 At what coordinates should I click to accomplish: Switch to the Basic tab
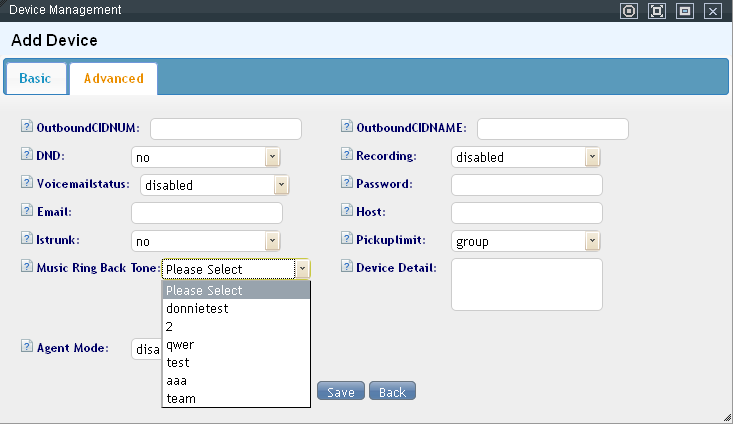pyautogui.click(x=35, y=78)
